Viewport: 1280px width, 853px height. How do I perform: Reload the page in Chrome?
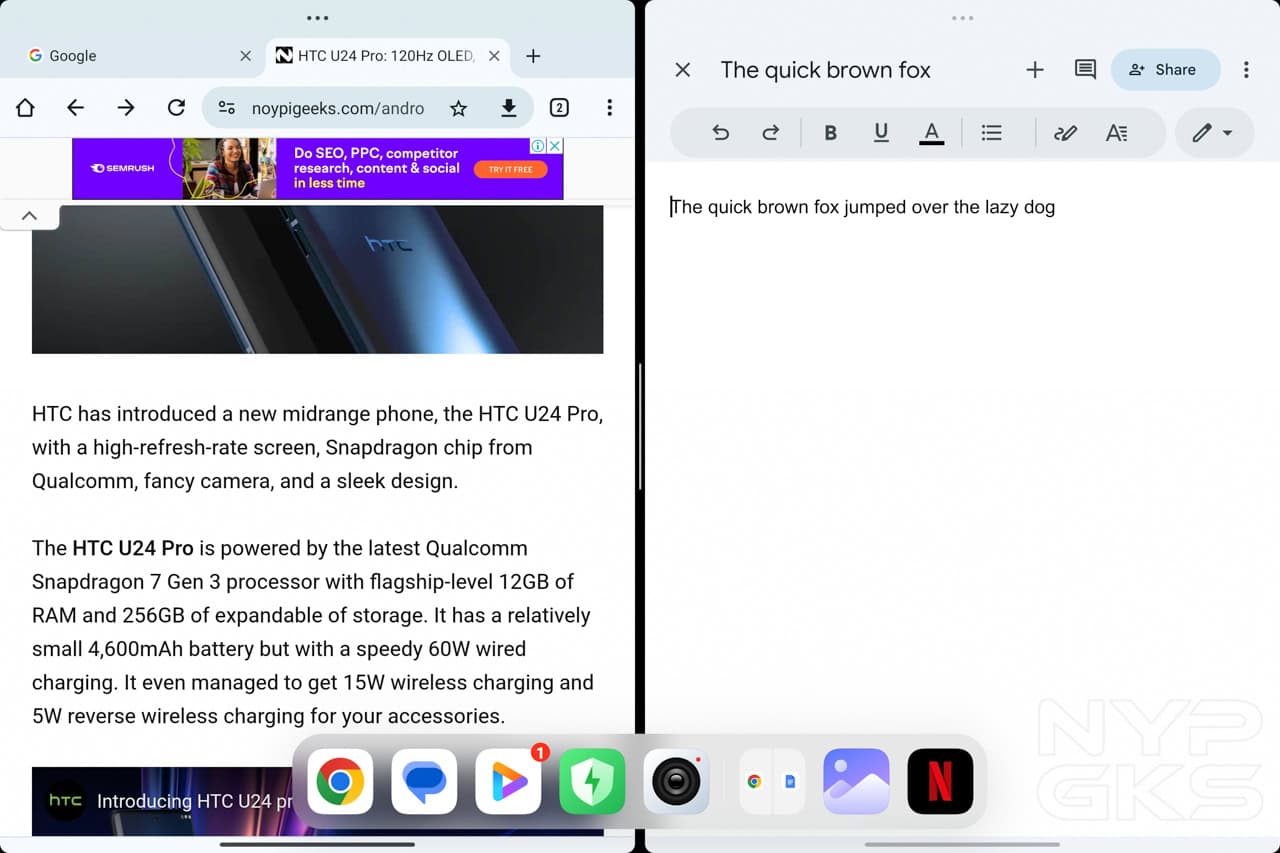(176, 108)
